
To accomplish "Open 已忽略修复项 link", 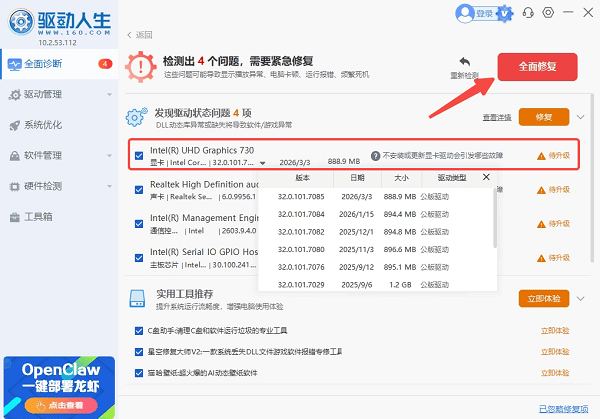I will (x=563, y=409).
